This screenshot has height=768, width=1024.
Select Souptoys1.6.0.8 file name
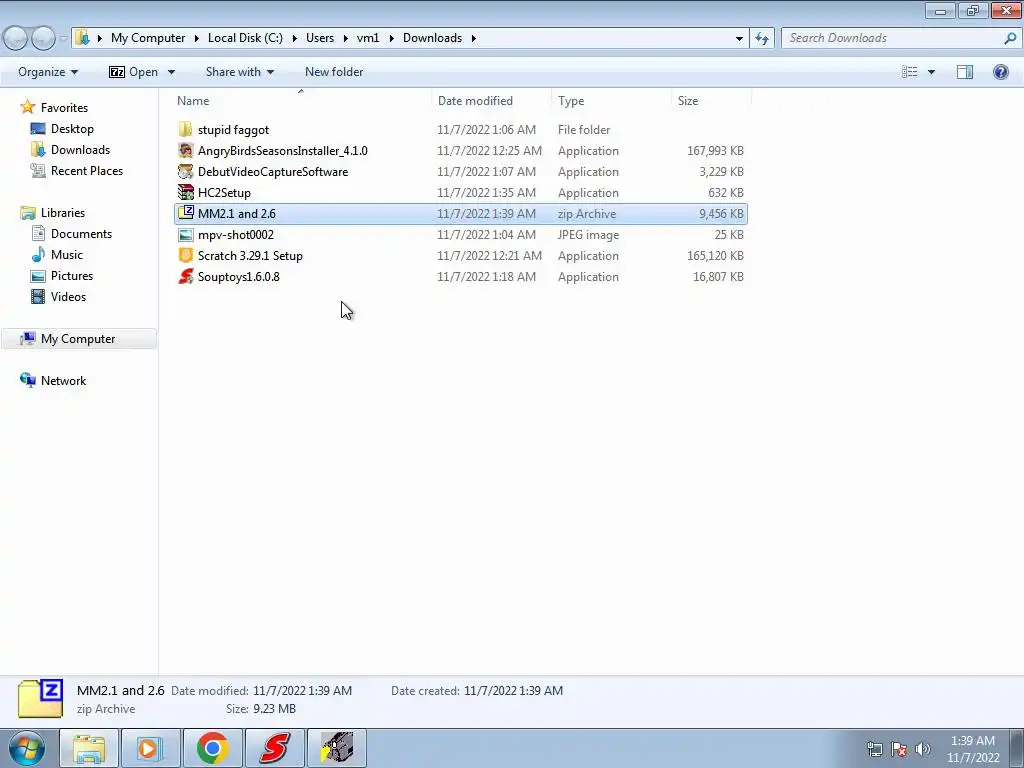point(238,276)
